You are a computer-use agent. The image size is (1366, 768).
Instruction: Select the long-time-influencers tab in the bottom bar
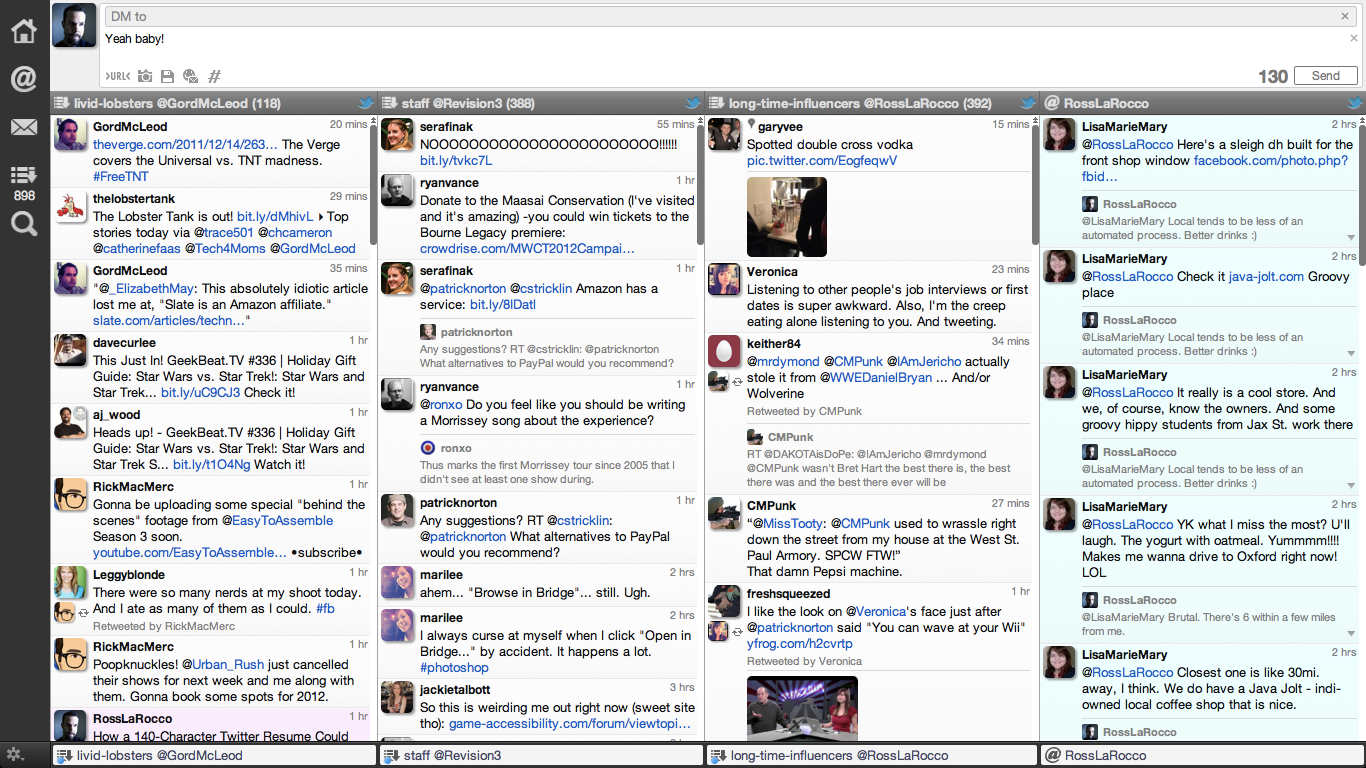pyautogui.click(x=872, y=755)
